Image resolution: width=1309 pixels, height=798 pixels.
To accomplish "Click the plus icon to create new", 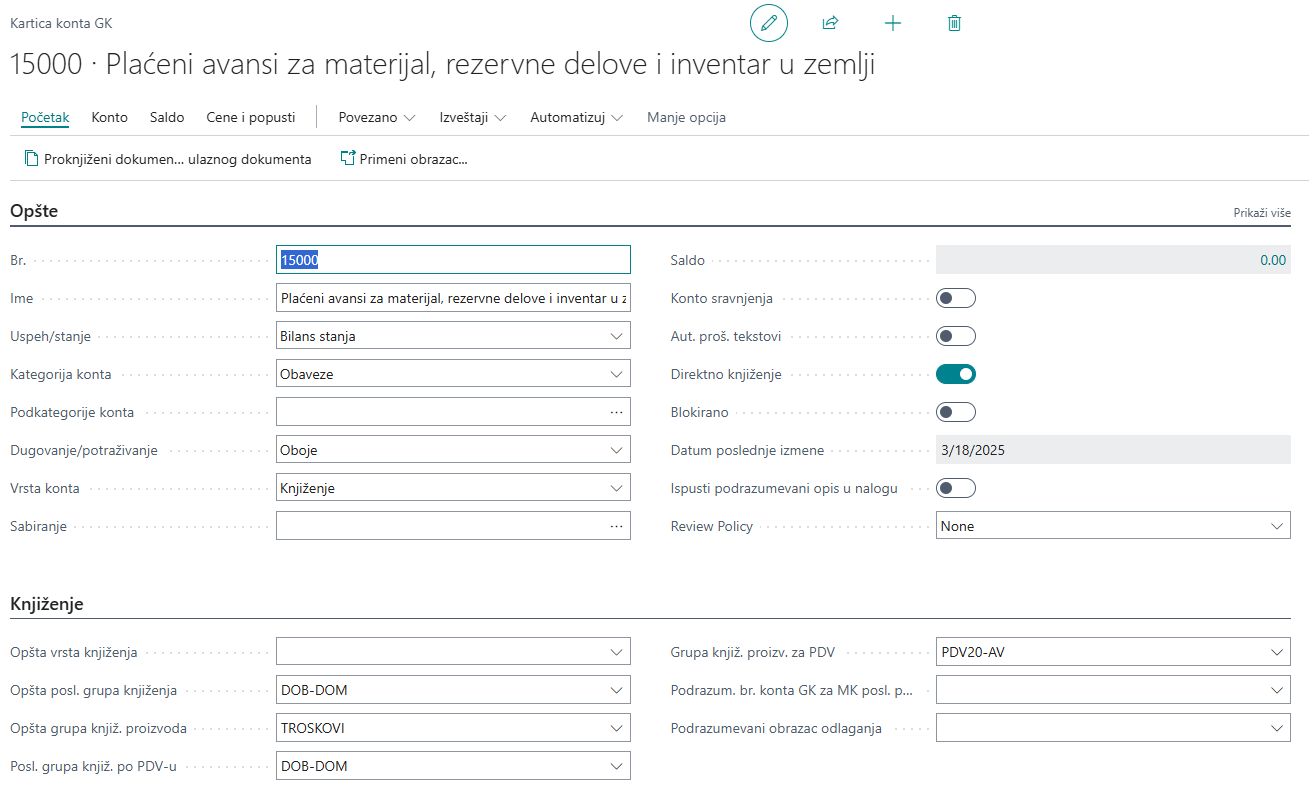I will click(893, 23).
